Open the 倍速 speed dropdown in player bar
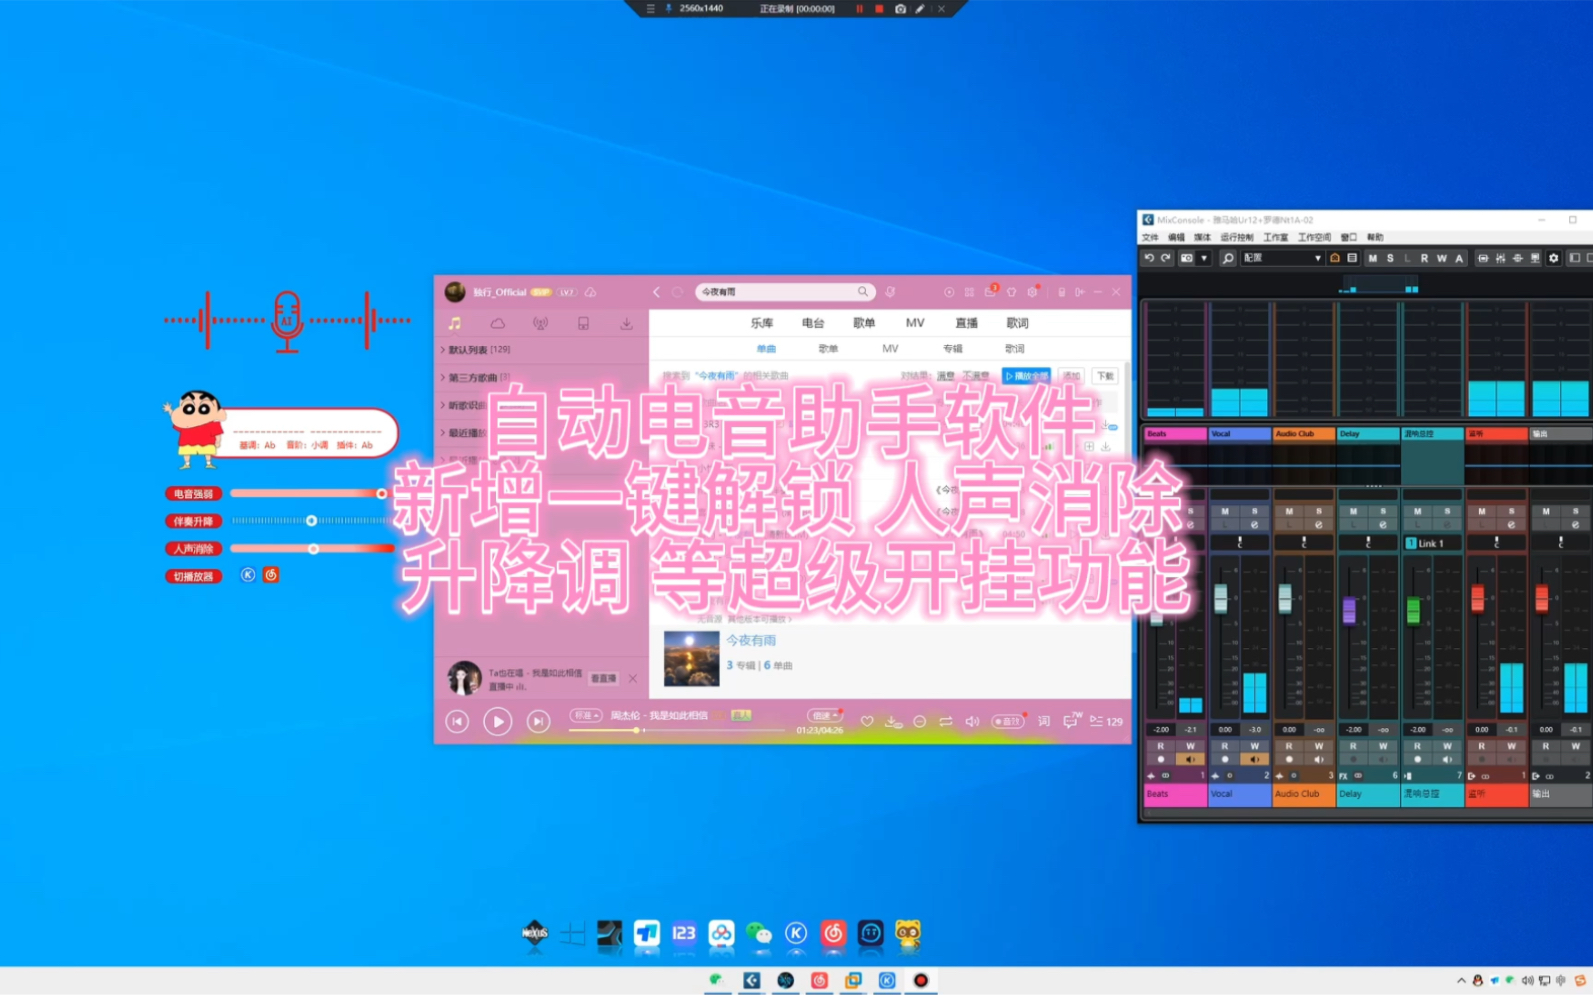 [824, 715]
